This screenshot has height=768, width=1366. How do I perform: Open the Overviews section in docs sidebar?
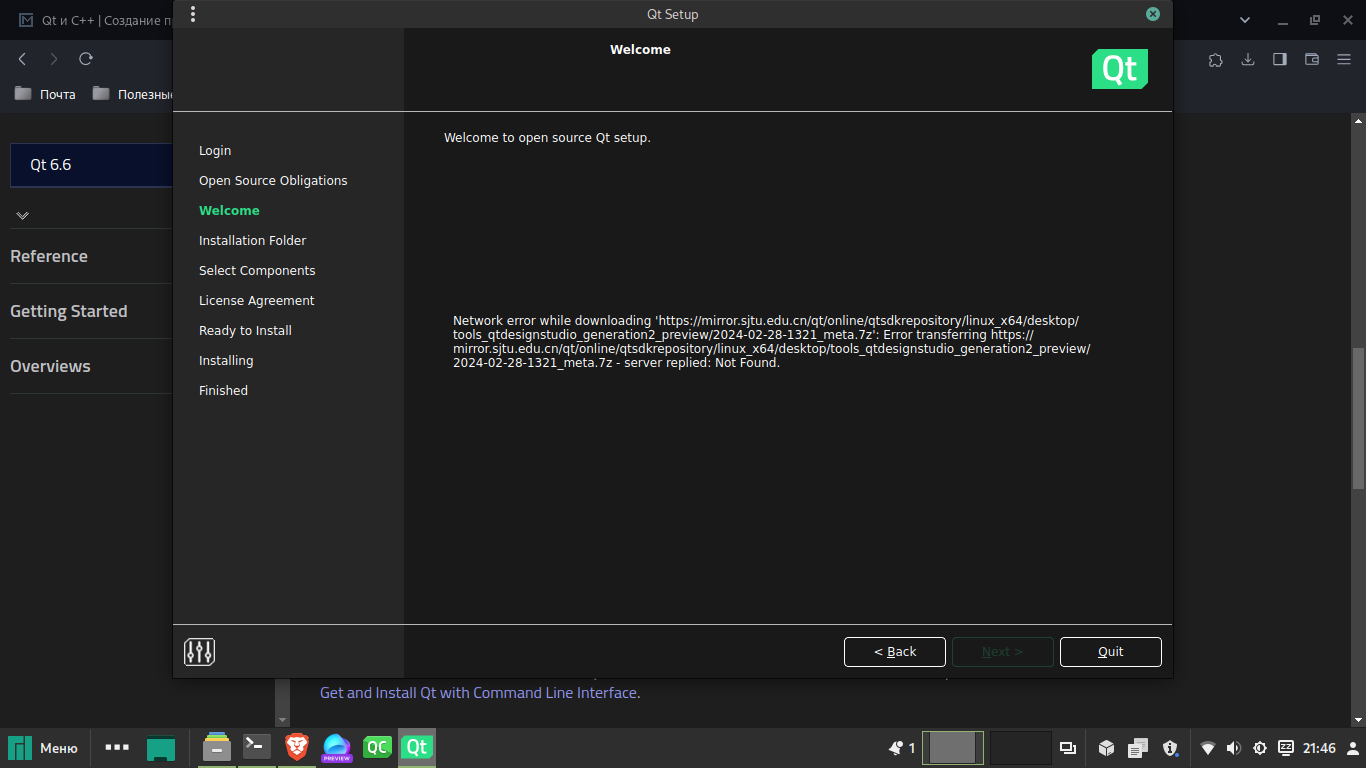(50, 367)
